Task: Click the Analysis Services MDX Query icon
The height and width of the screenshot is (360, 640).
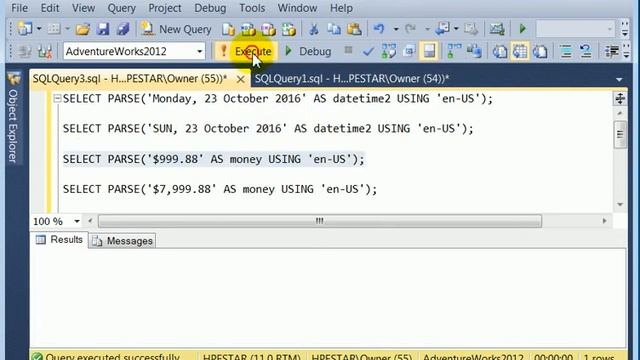Action: [x=248, y=29]
